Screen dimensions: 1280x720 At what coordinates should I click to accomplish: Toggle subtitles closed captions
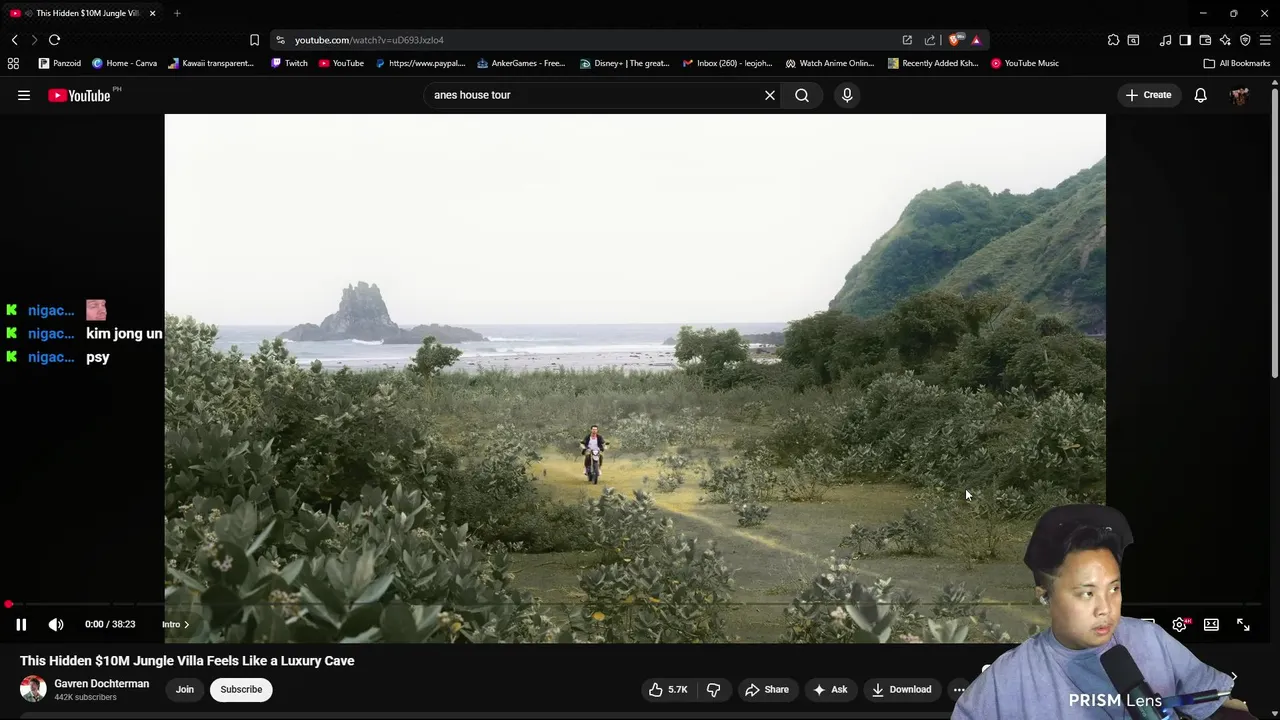tap(1148, 624)
